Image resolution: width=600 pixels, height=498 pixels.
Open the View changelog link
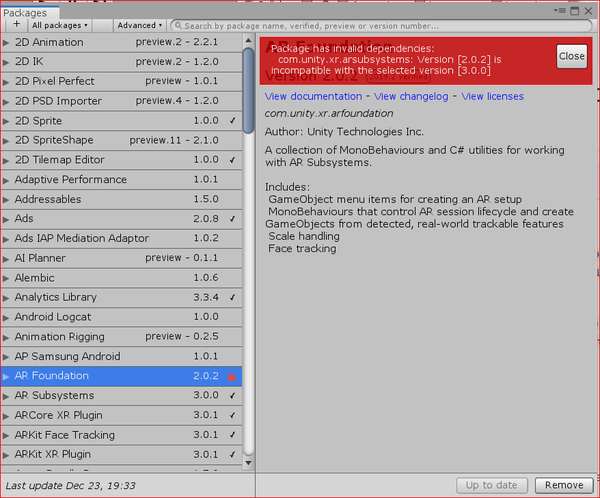point(411,96)
